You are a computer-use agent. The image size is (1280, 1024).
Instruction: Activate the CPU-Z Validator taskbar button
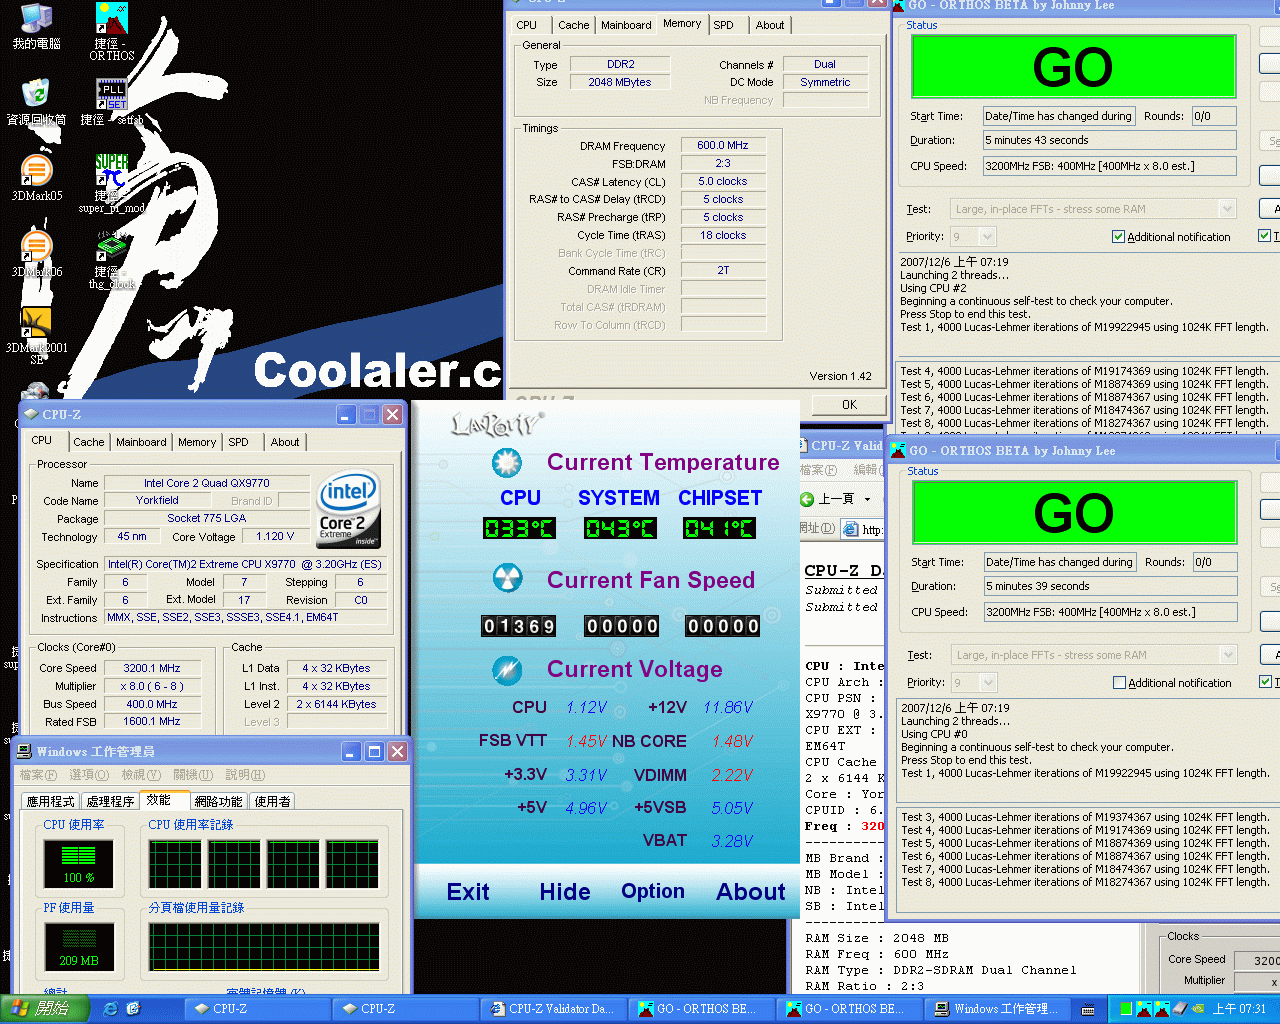(x=553, y=1009)
